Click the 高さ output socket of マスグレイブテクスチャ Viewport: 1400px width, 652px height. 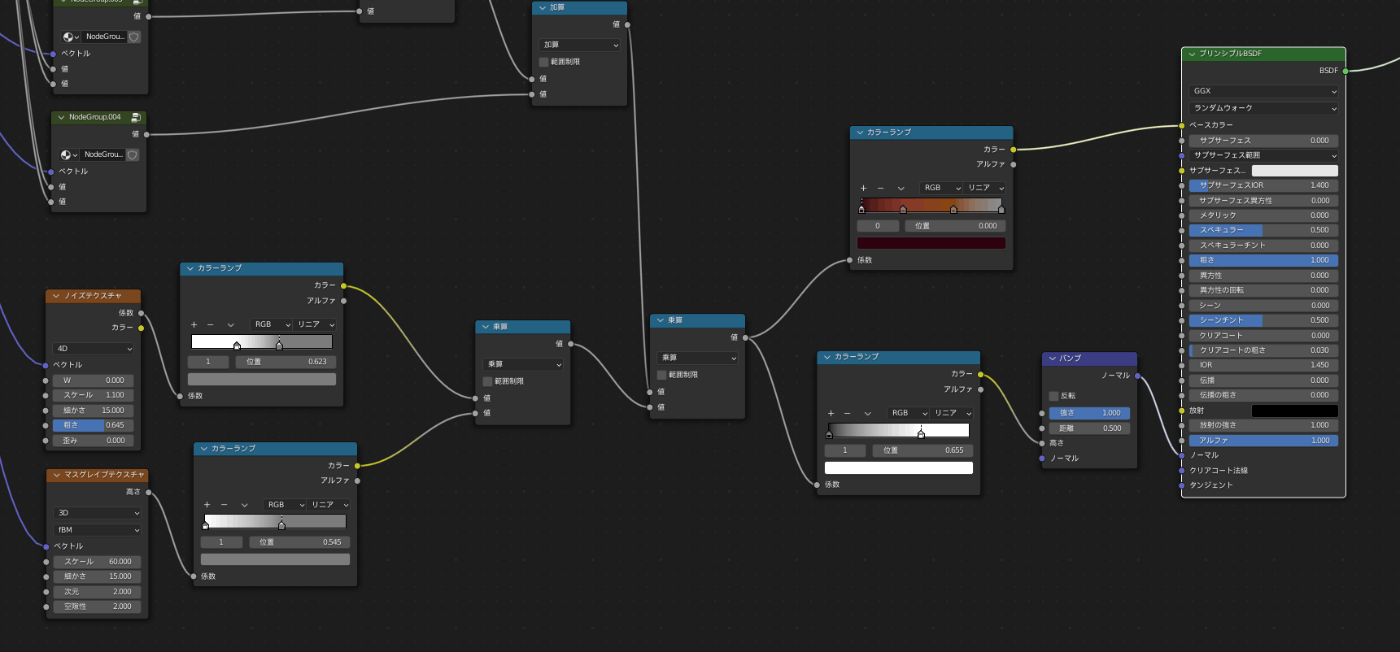pyautogui.click(x=148, y=492)
